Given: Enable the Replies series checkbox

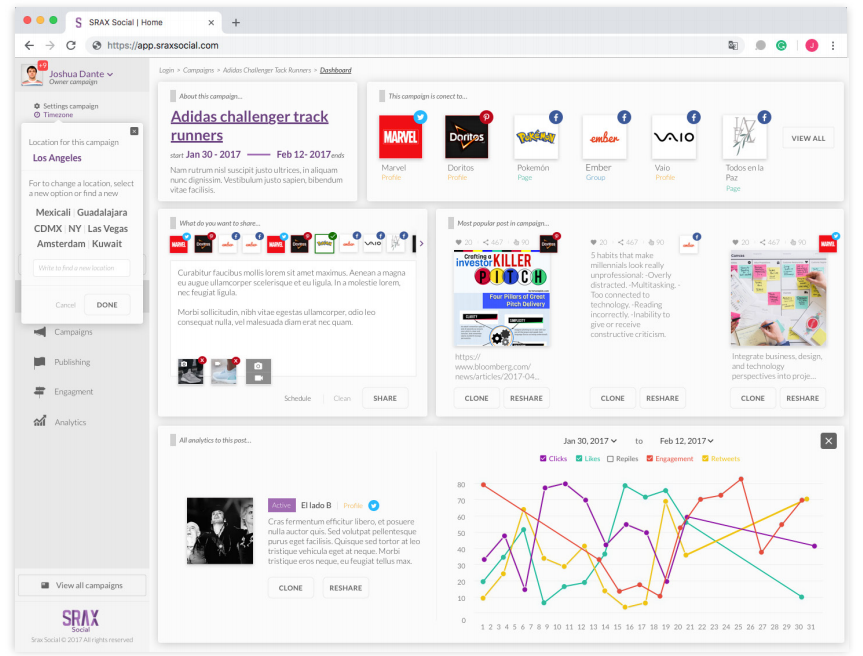Looking at the screenshot, I should coord(610,459).
